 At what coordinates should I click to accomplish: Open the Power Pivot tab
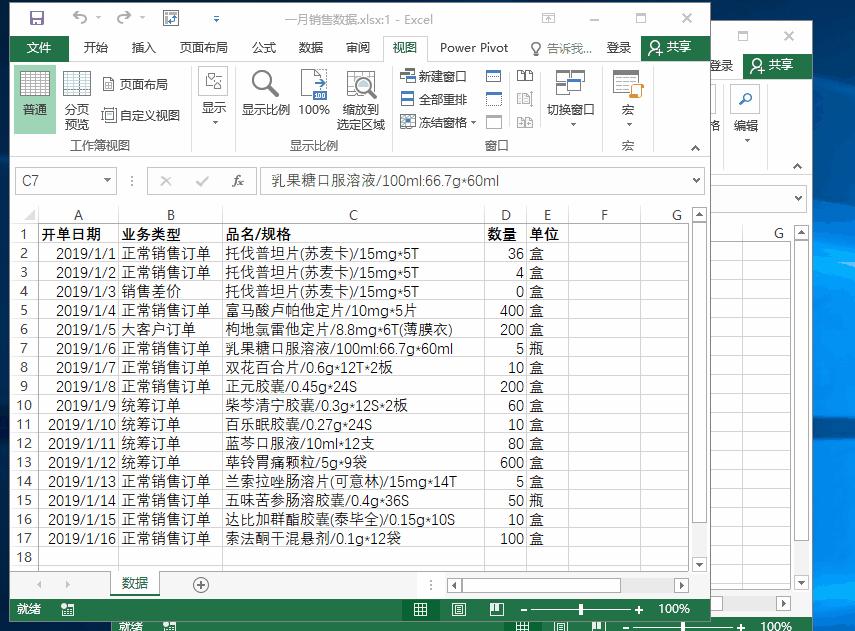473,47
